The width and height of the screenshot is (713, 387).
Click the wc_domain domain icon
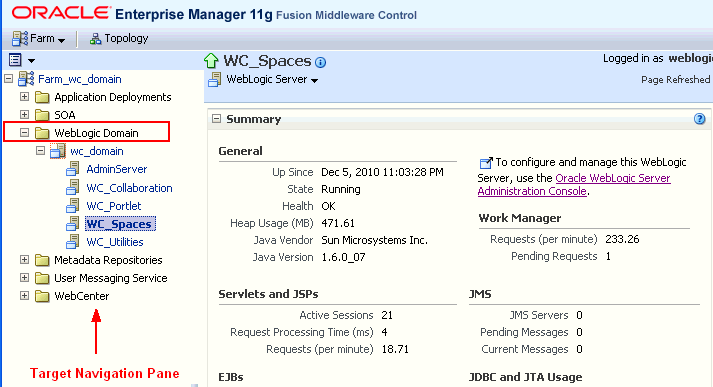point(58,151)
